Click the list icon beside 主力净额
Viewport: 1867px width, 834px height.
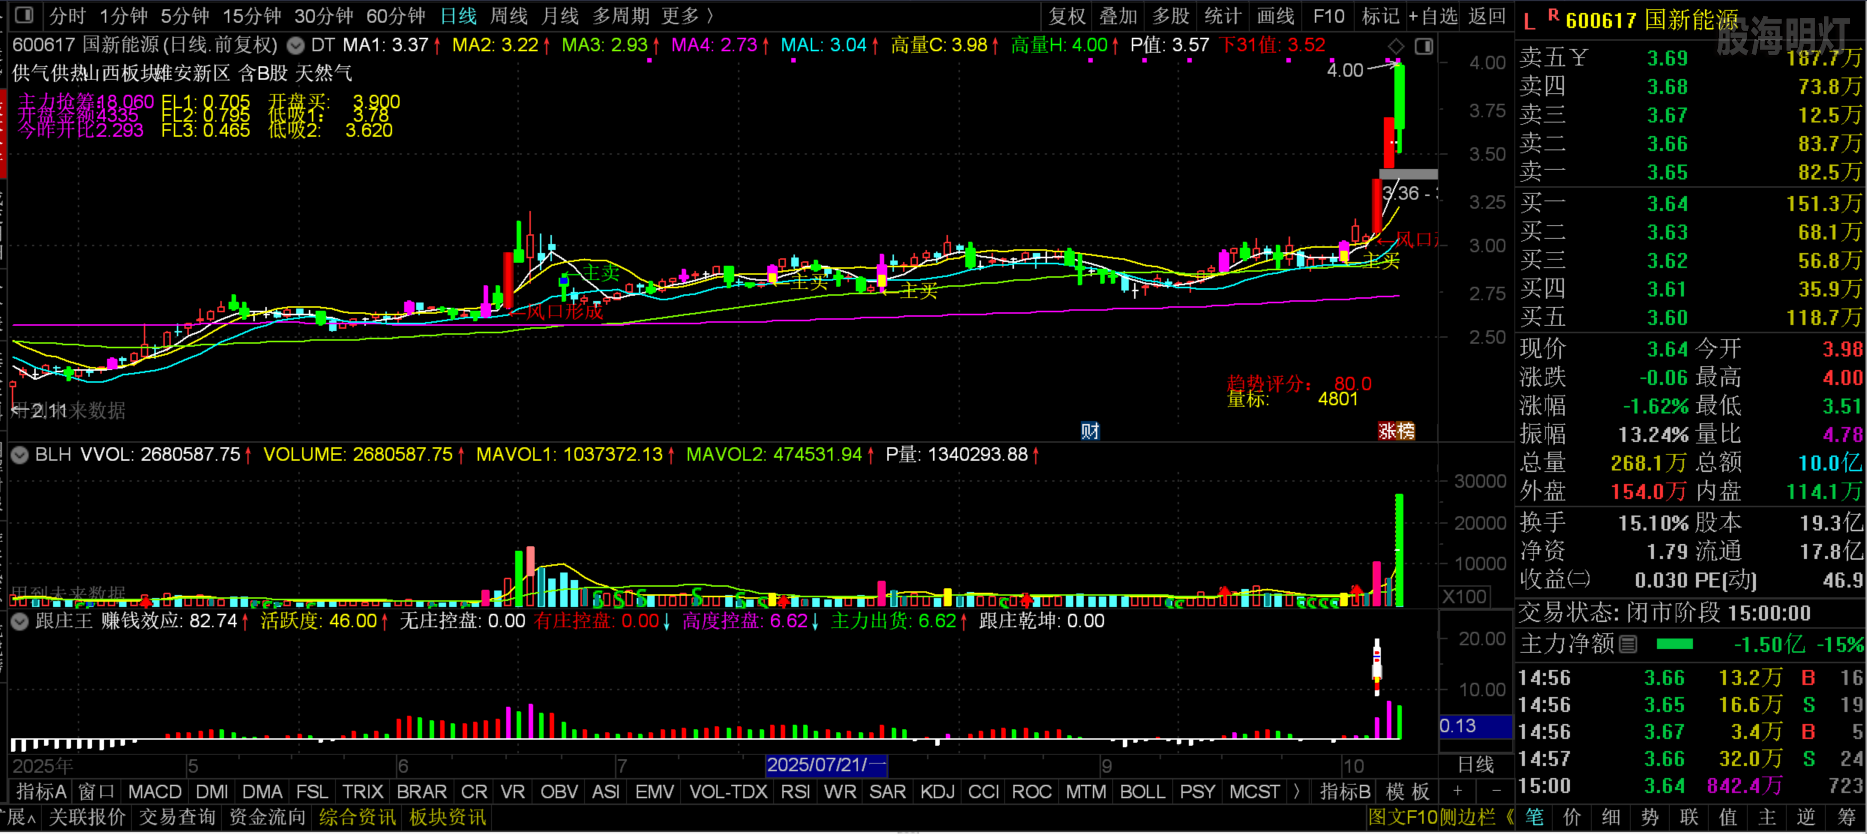[1628, 644]
